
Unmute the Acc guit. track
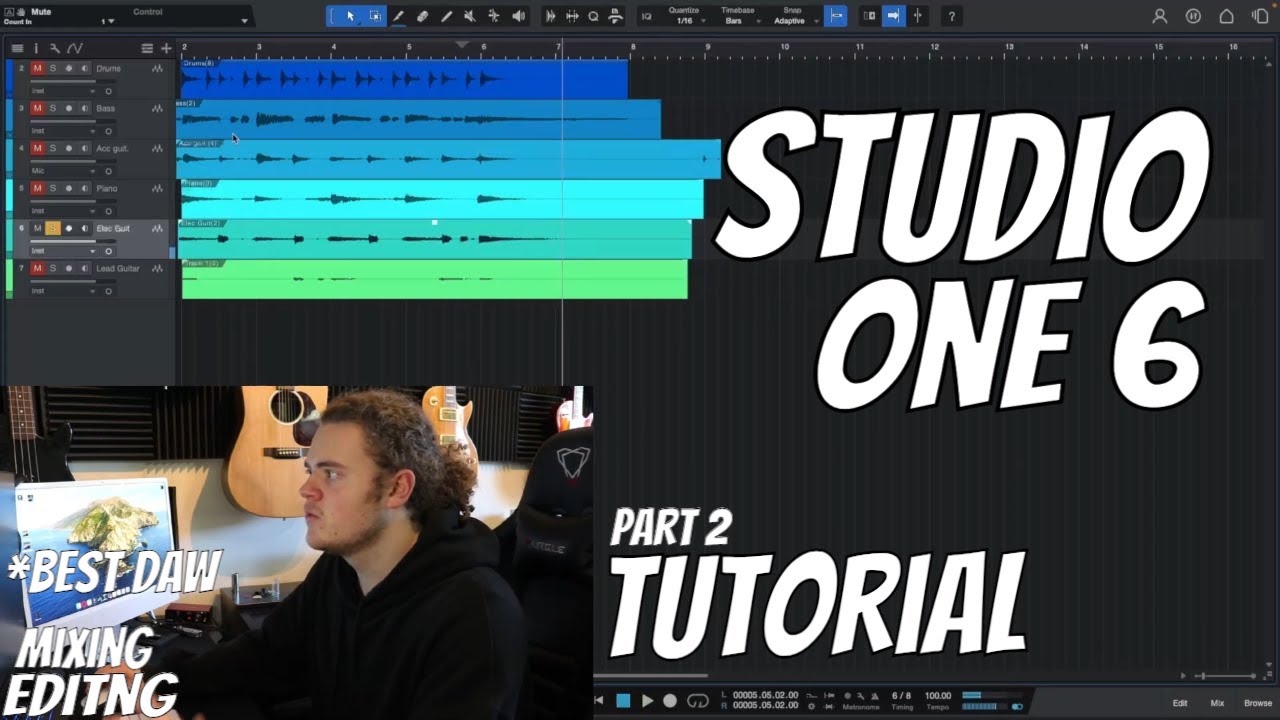pos(37,148)
